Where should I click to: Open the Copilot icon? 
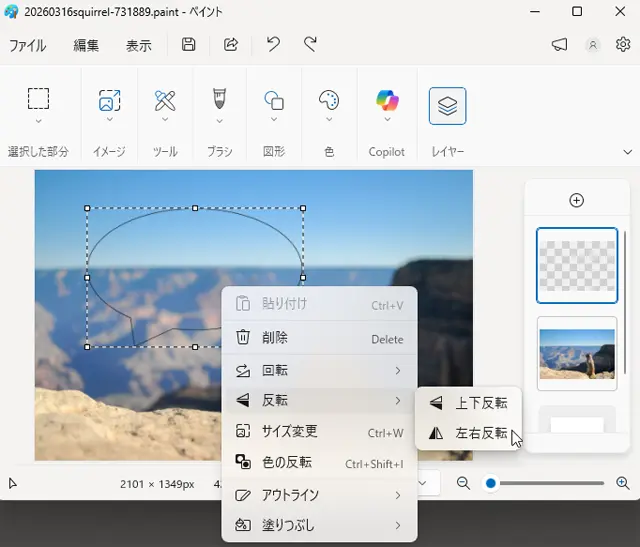(387, 100)
